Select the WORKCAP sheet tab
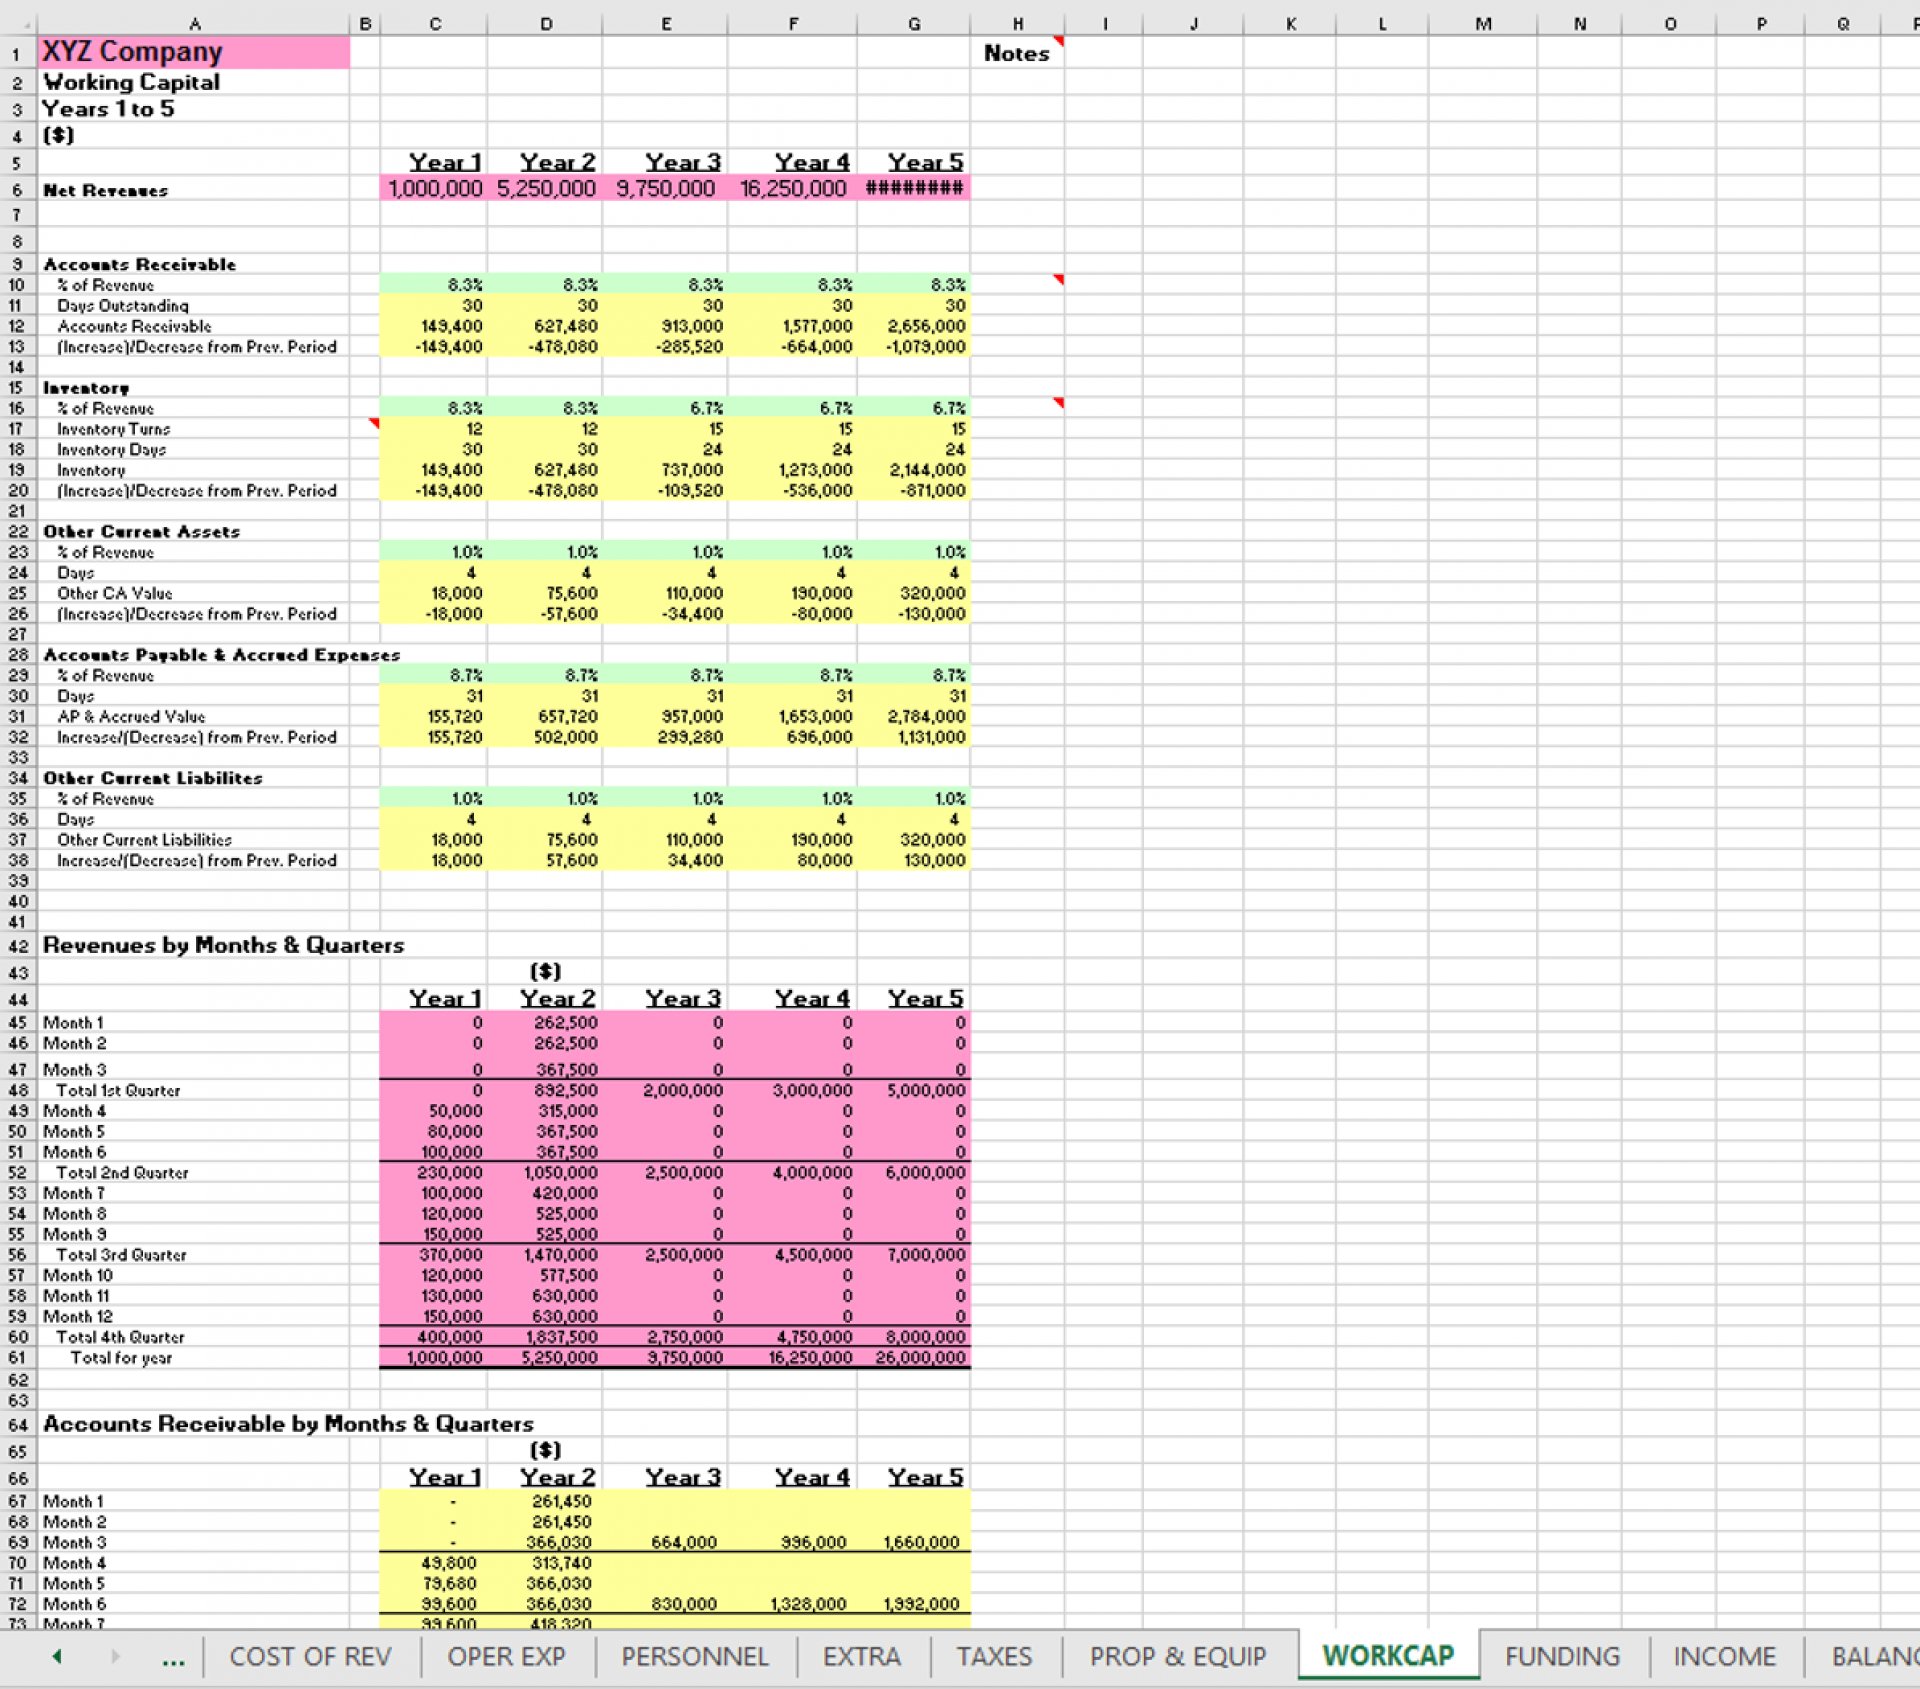Screen dimensions: 1920x1689 click(1388, 1655)
